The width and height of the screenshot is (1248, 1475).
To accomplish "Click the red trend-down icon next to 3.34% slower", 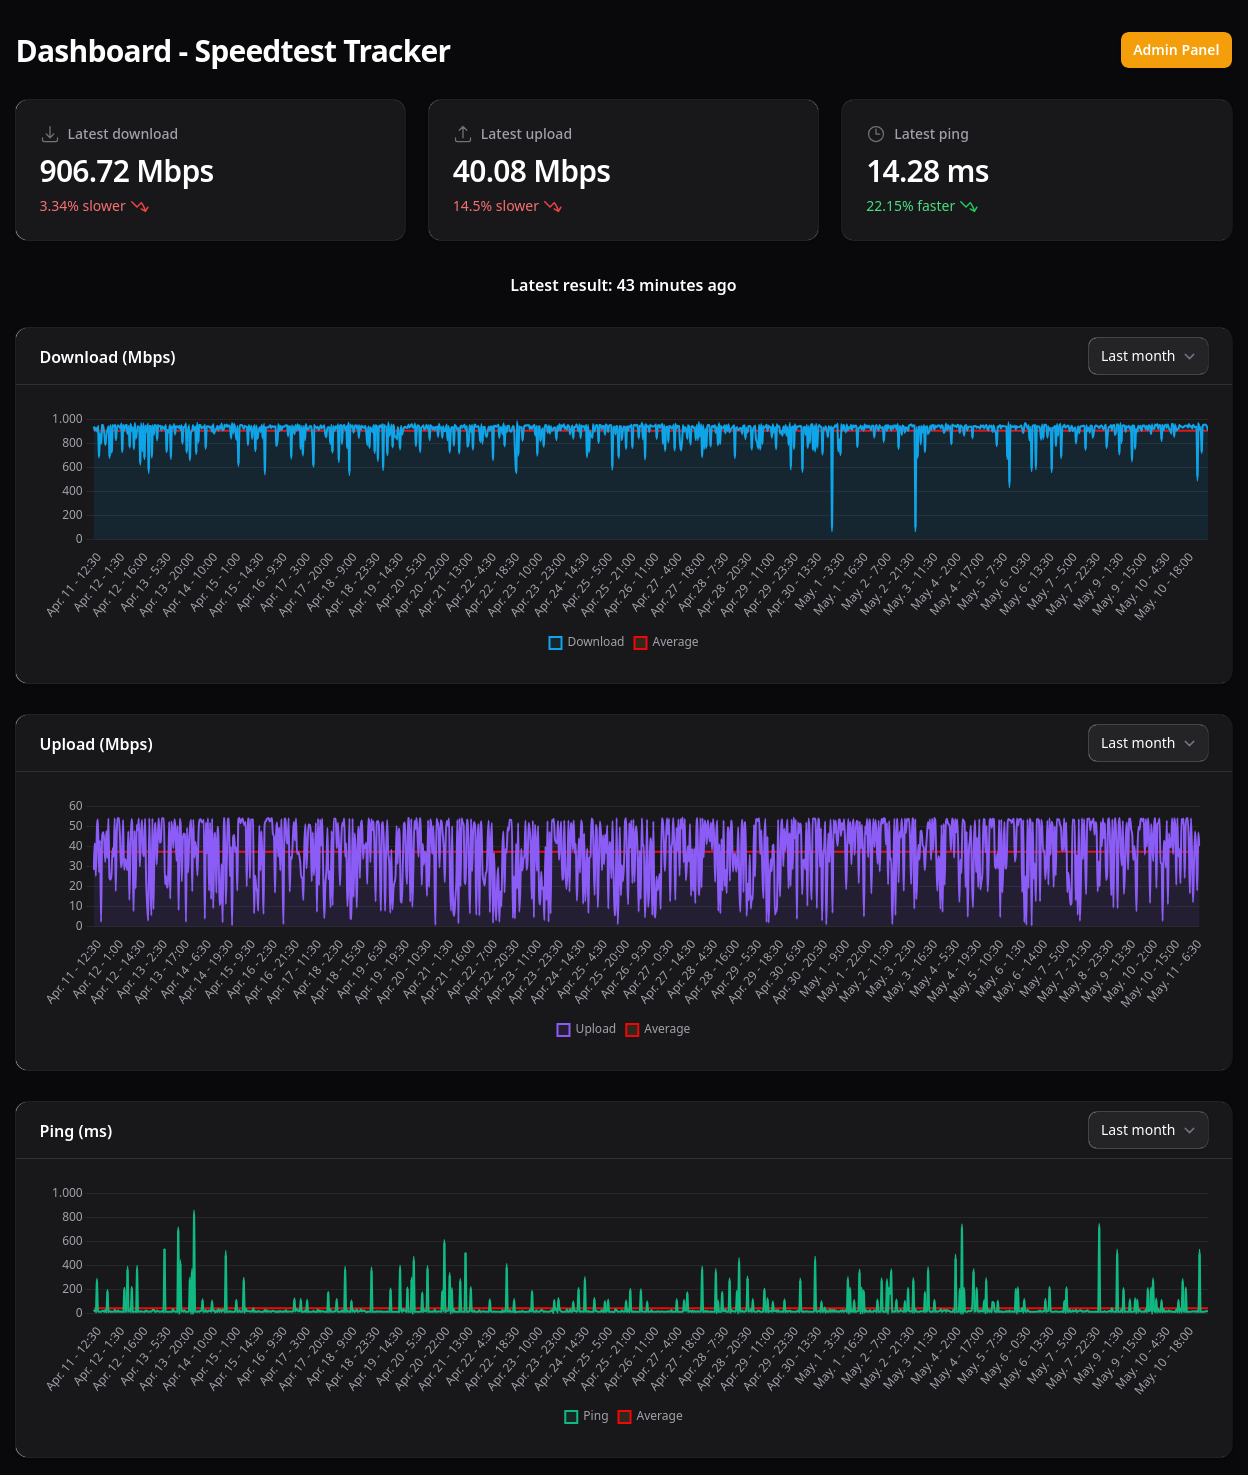I will point(140,207).
